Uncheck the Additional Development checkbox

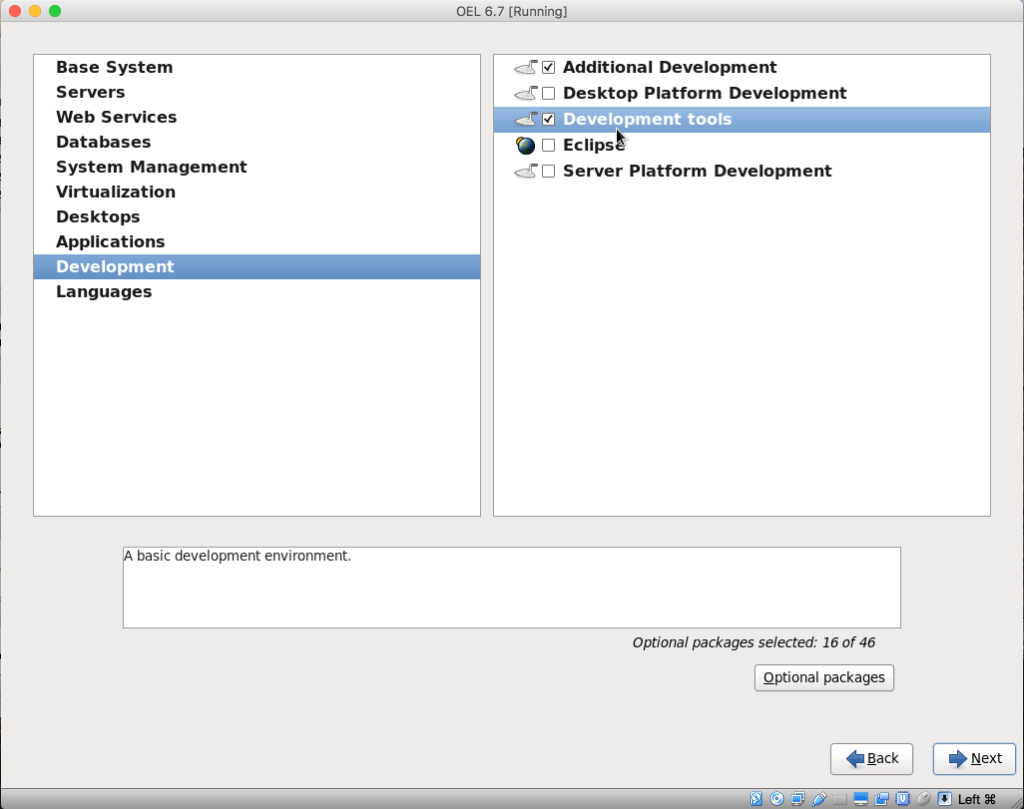[549, 67]
